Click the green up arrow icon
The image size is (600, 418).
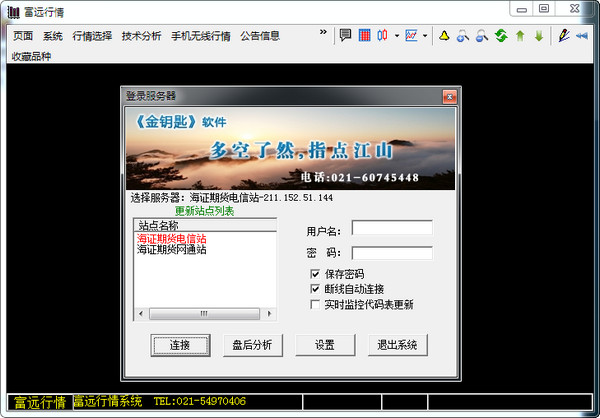click(520, 36)
